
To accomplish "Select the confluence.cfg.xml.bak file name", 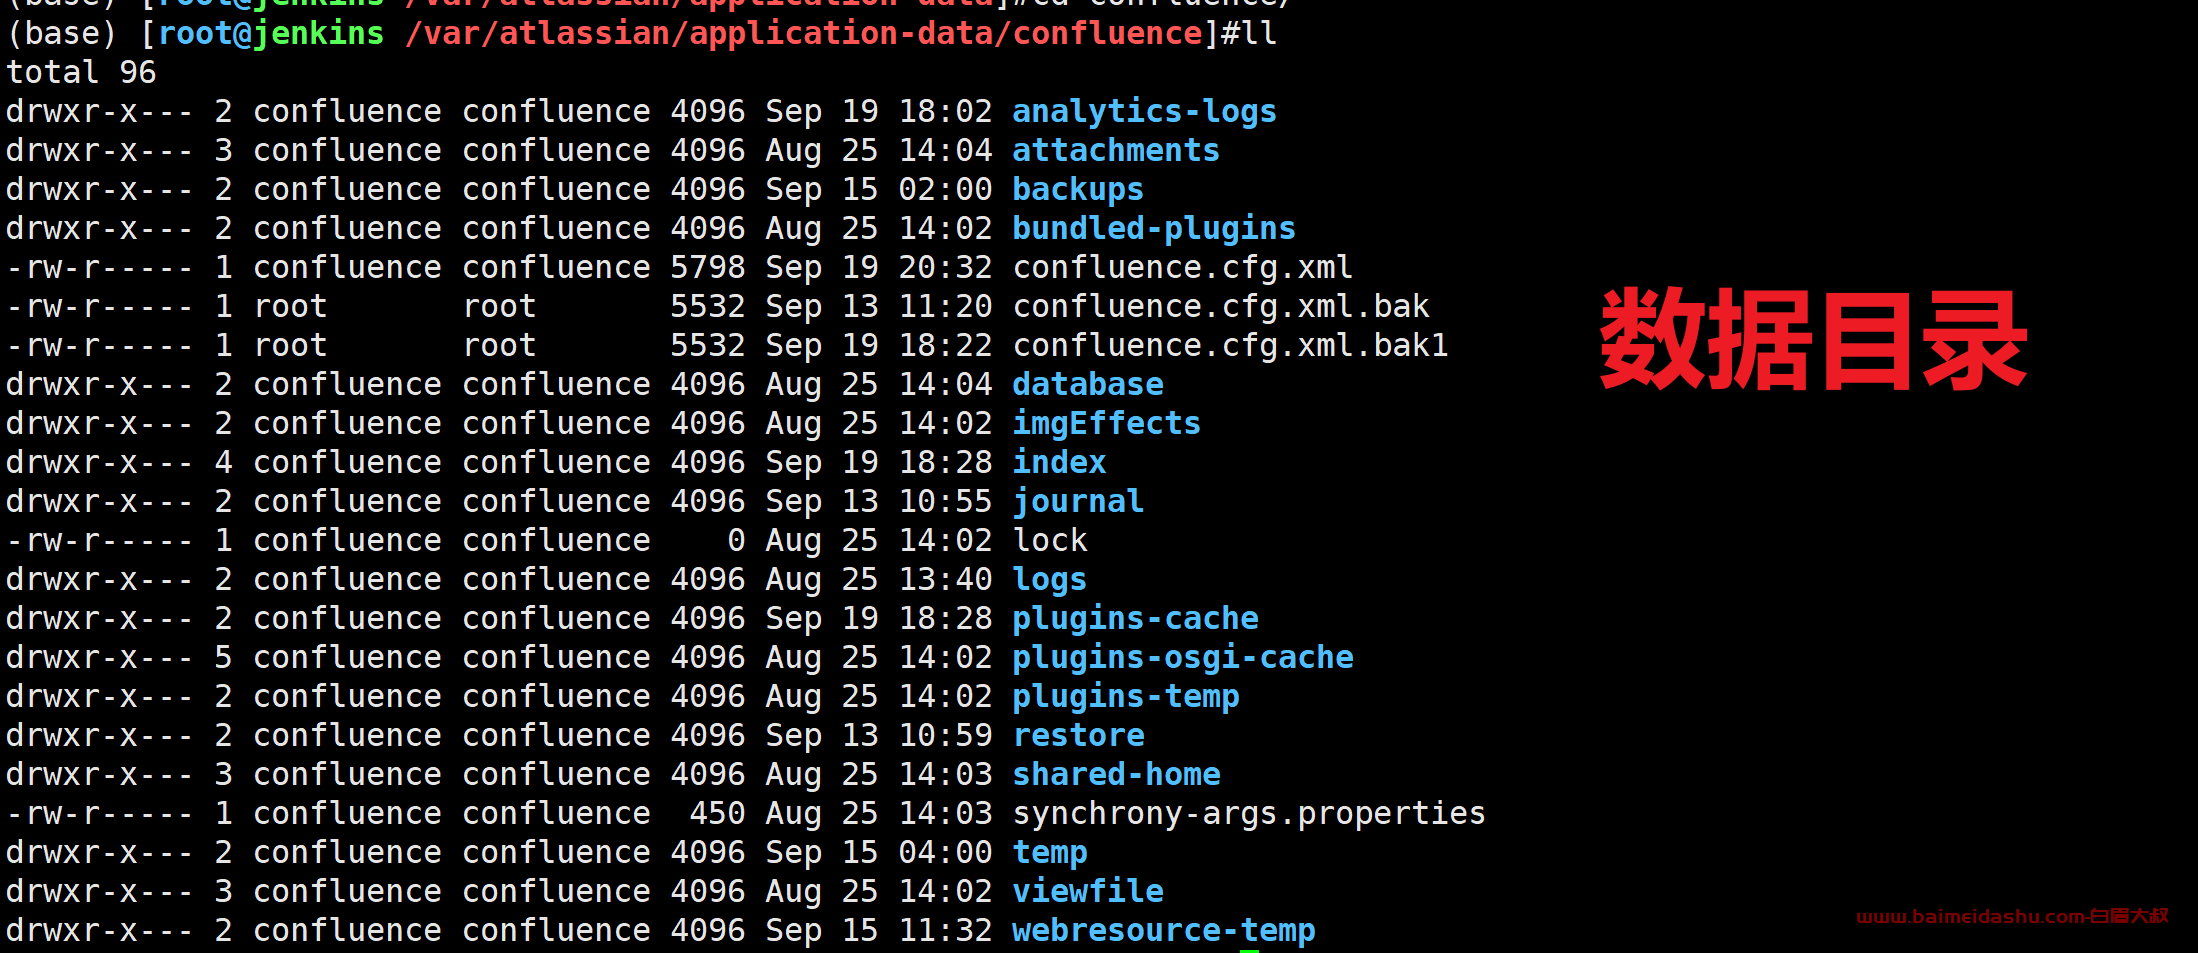I will point(1221,307).
